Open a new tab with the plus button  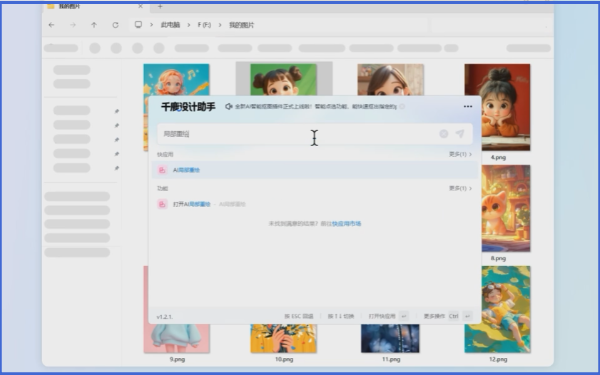(160, 6)
